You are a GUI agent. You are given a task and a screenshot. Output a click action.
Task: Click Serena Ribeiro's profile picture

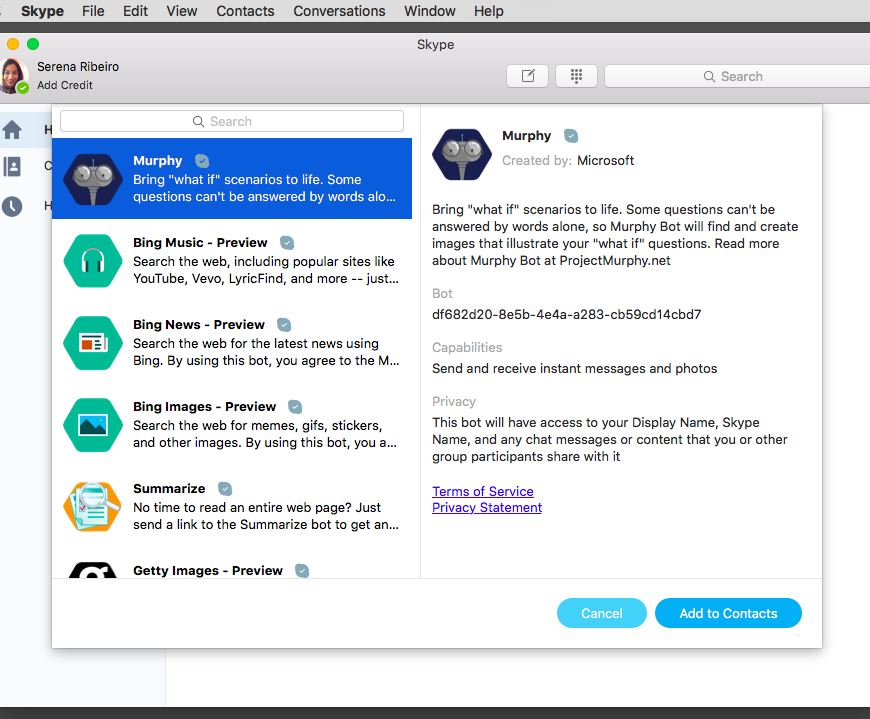click(14, 75)
